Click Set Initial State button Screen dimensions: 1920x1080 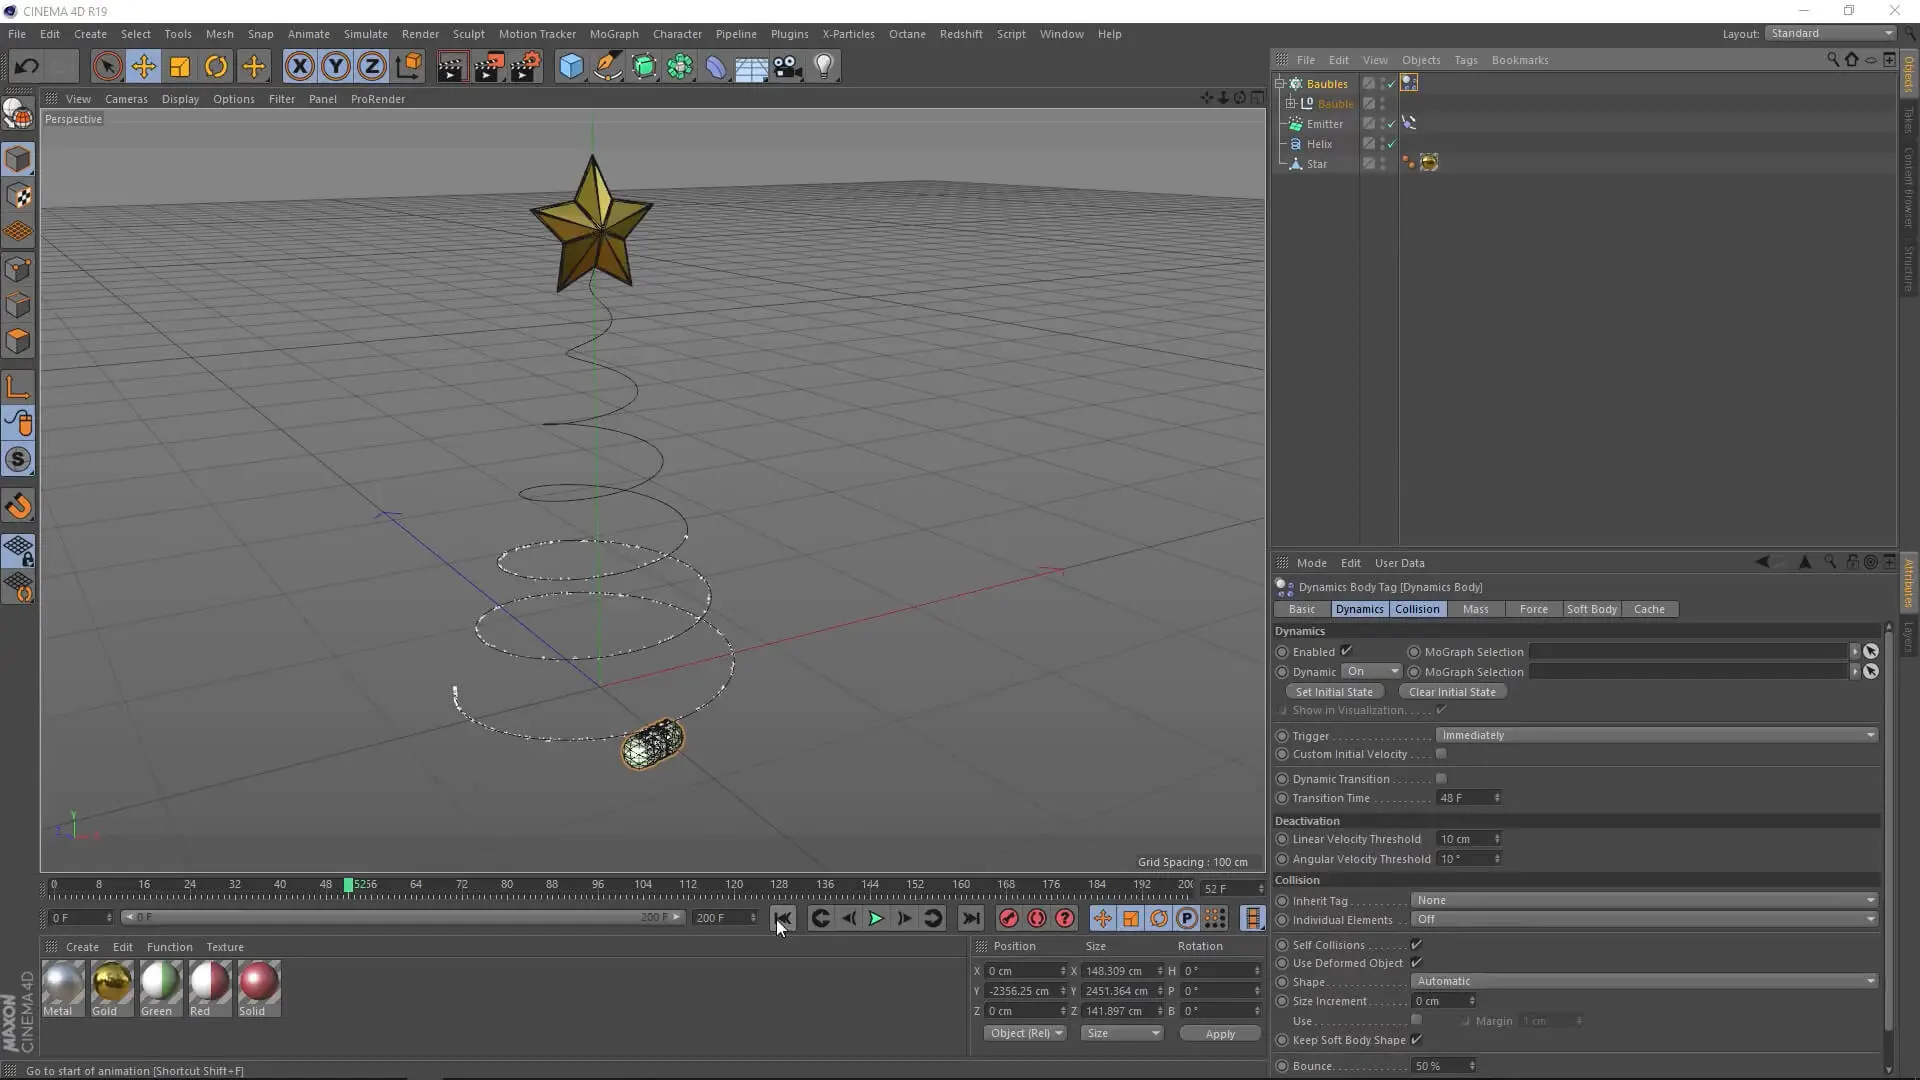tap(1334, 692)
